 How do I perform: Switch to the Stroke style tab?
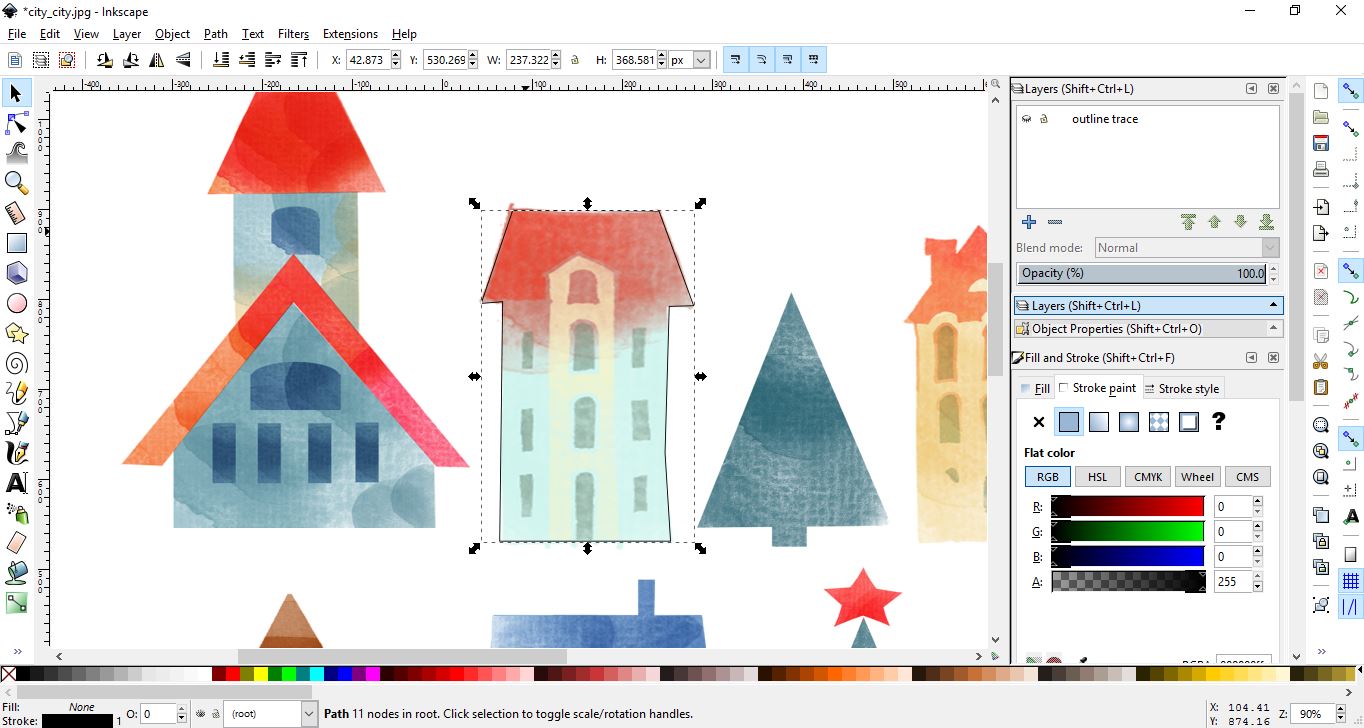(1183, 388)
